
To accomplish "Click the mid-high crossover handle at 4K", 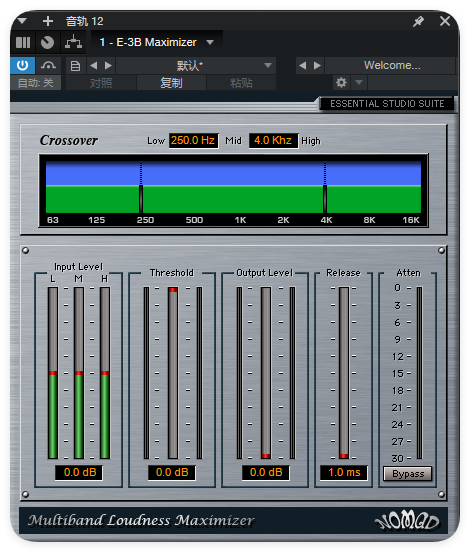I will [x=325, y=199].
